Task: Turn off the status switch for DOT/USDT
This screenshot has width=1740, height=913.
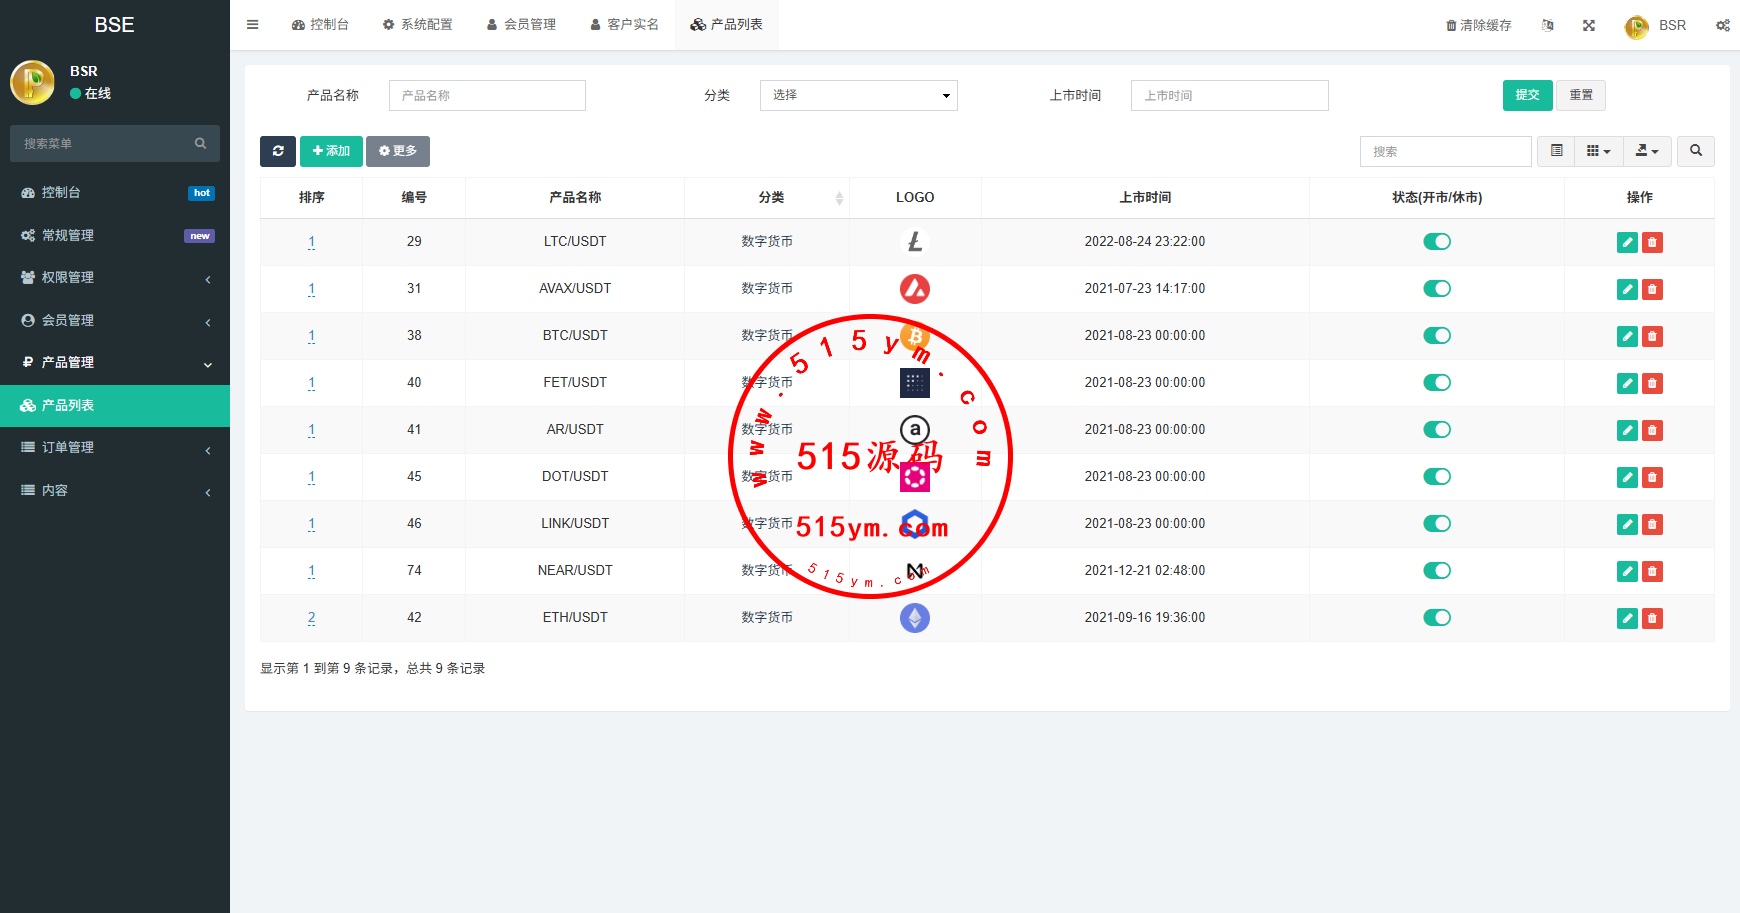Action: (x=1436, y=477)
